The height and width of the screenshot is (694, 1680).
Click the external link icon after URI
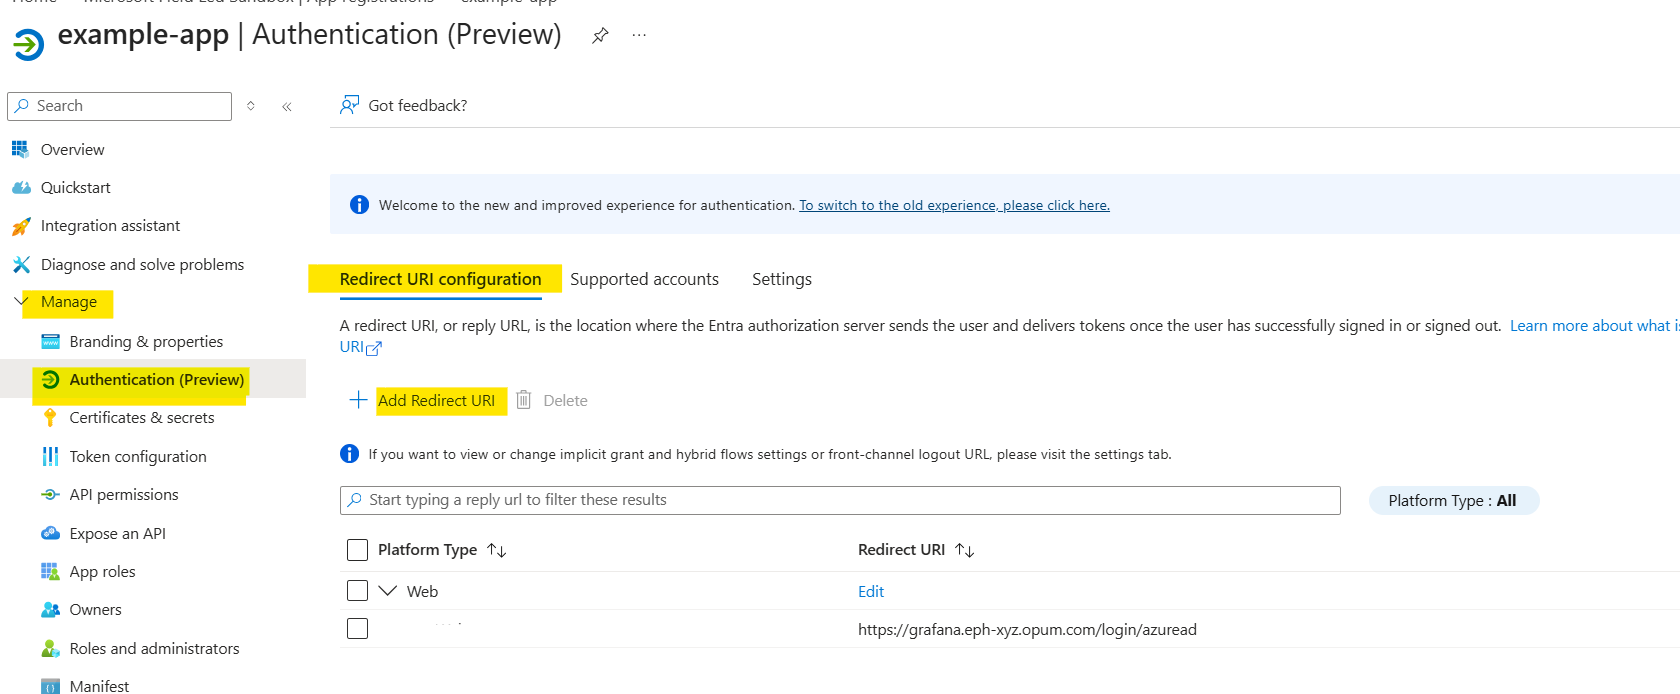374,348
